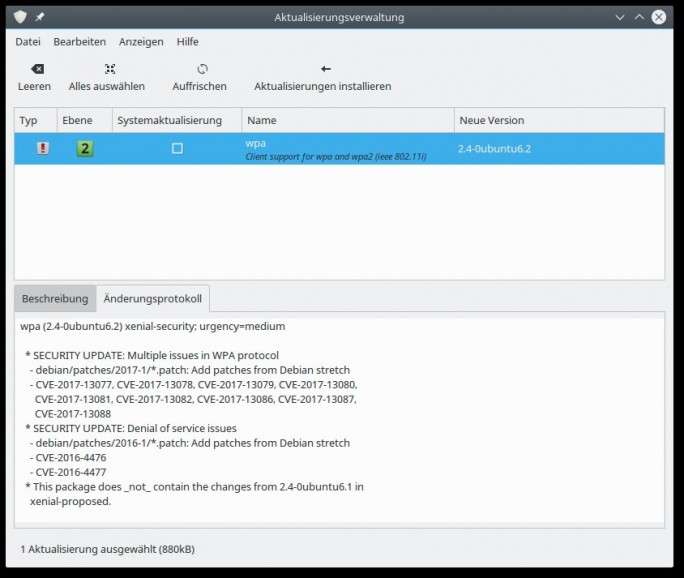Sort by the Name column header
The width and height of the screenshot is (684, 578).
coord(348,120)
